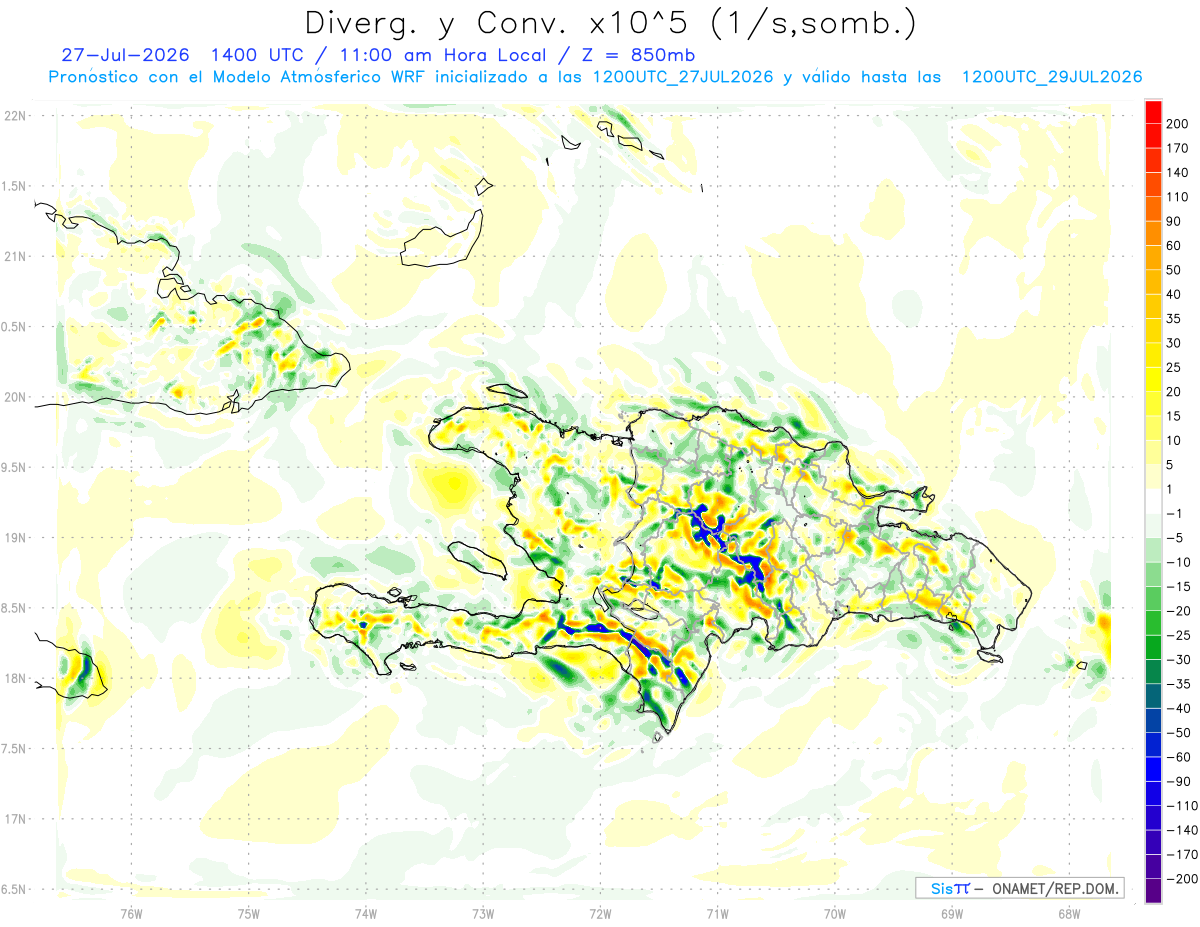Click the "70W" longitude label
This screenshot has width=1200, height=927.
click(835, 914)
